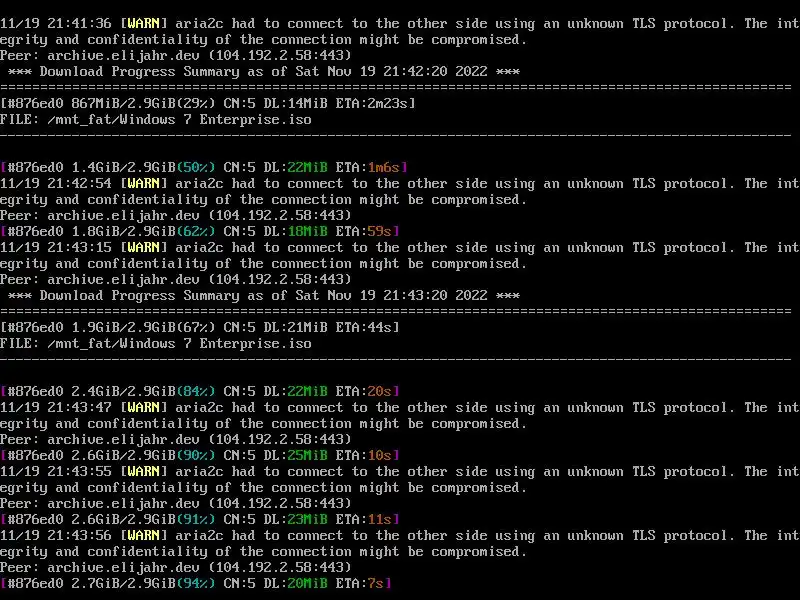Click the 11/19 21:43:47 timestamp
The image size is (800, 600).
coord(56,408)
